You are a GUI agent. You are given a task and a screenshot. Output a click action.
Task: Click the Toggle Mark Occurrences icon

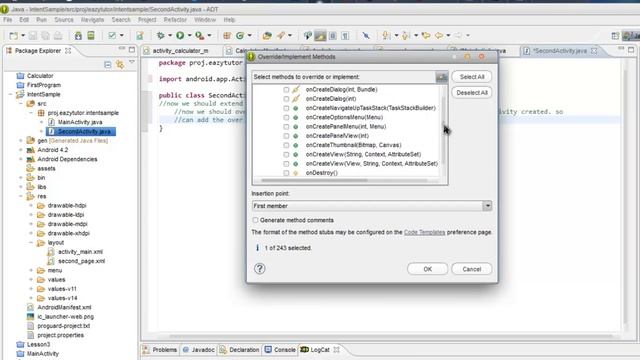click(320, 36)
